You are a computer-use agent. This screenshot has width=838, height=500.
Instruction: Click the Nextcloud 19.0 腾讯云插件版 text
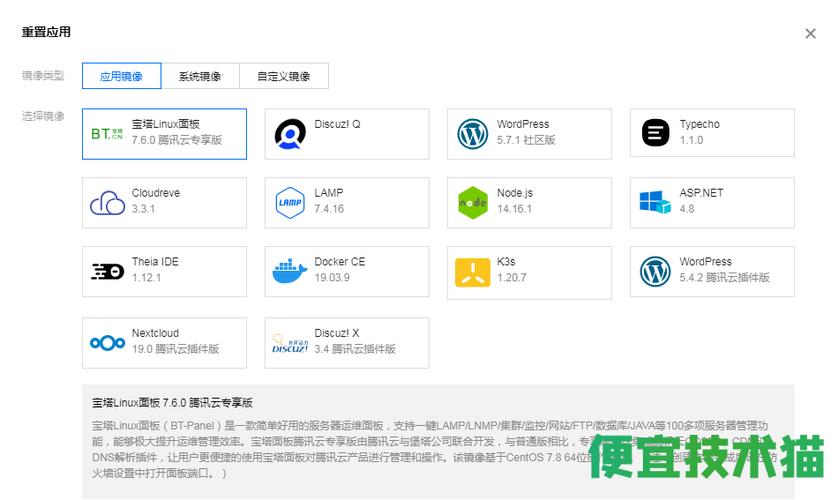(175, 349)
